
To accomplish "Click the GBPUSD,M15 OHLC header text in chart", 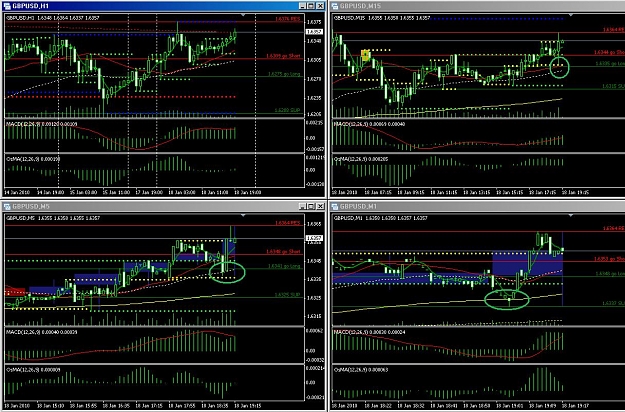I will [381, 18].
